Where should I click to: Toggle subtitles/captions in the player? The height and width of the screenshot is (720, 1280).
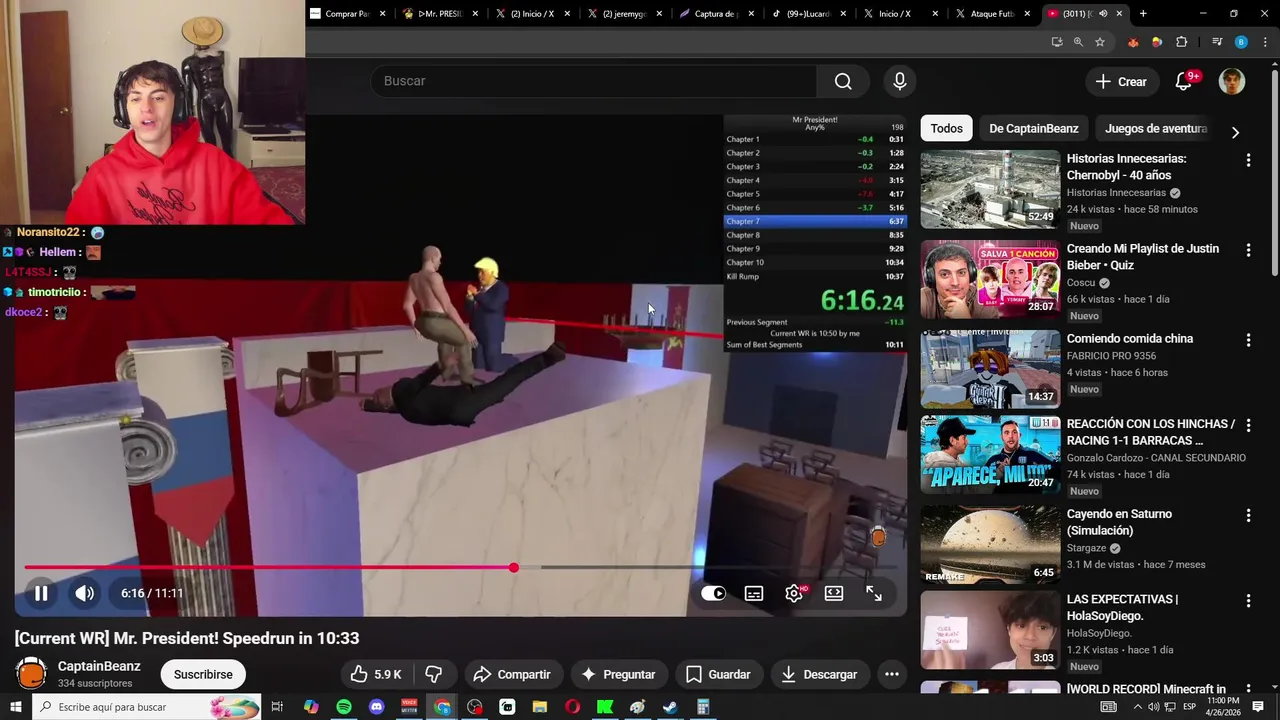tap(754, 593)
